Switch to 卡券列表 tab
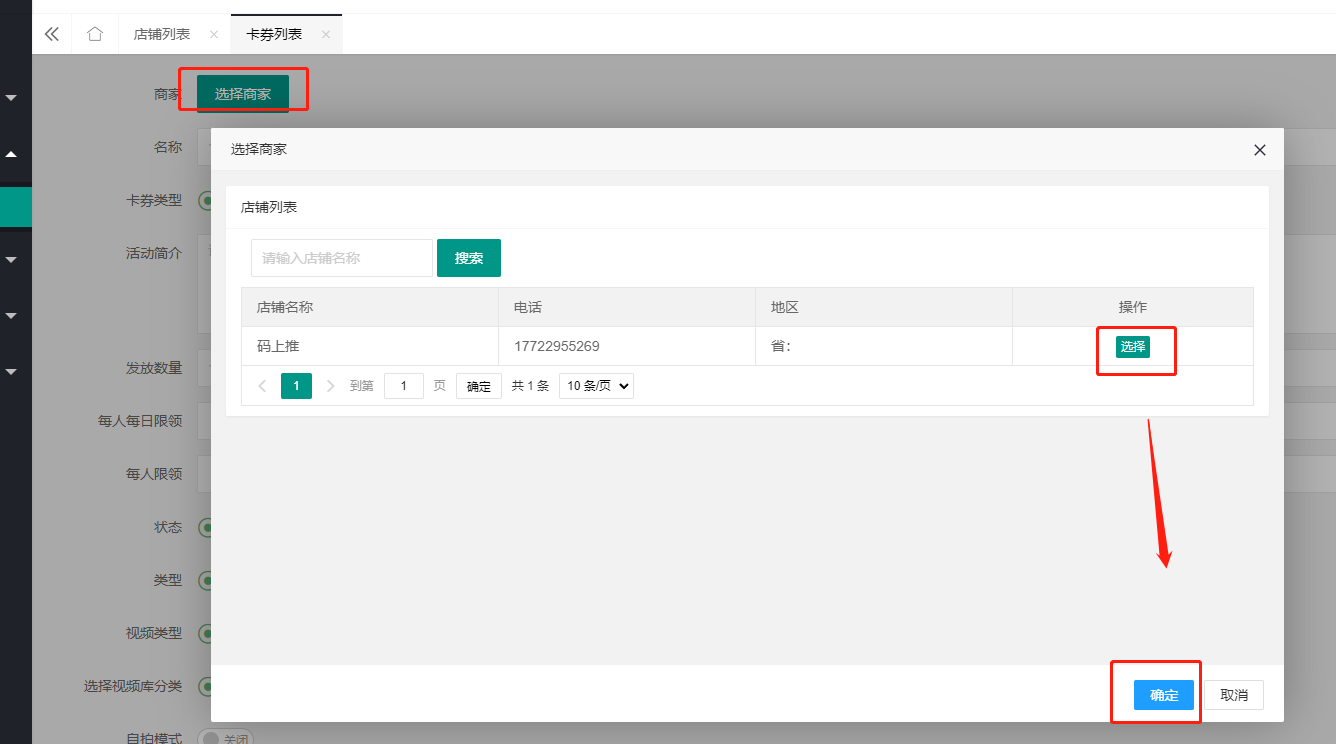1336x744 pixels. coord(274,34)
